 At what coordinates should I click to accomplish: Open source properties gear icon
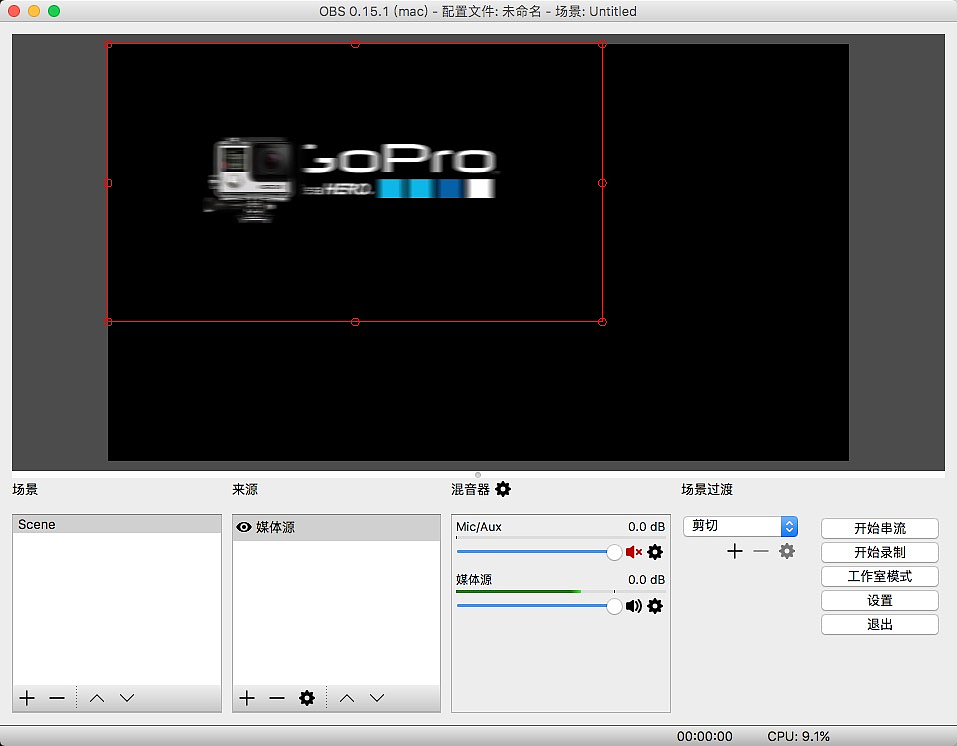[307, 698]
